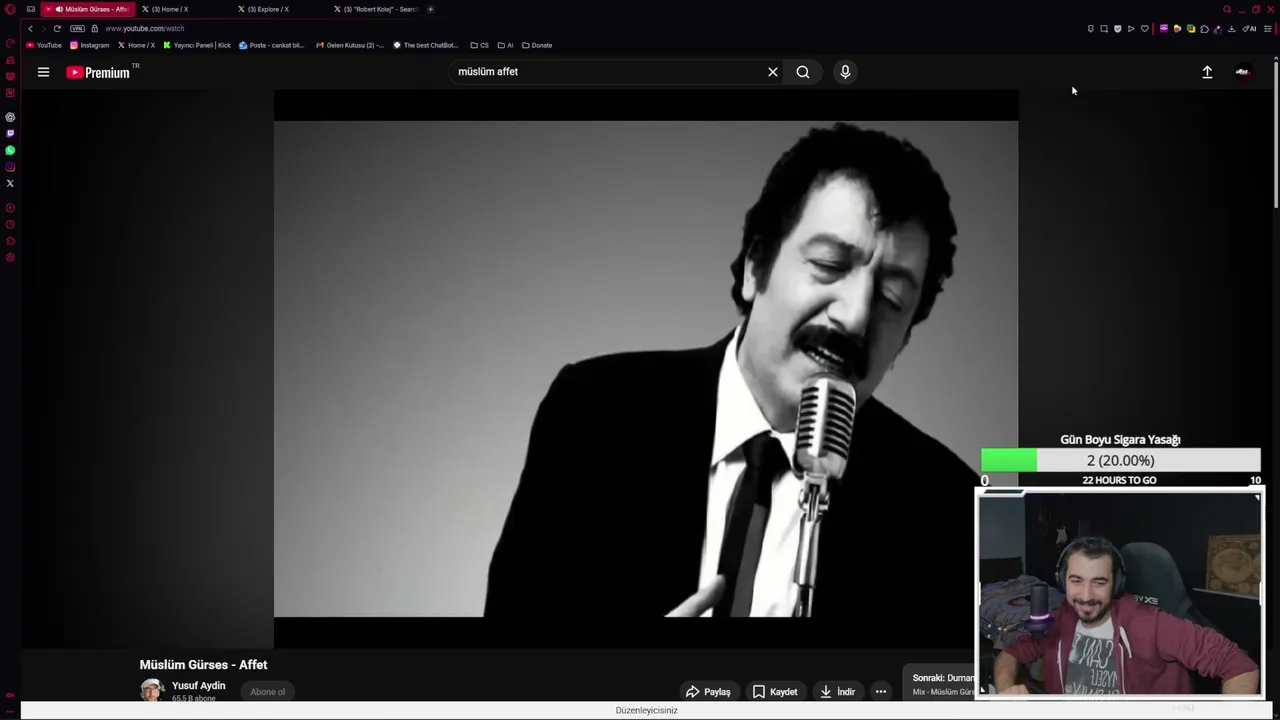Open the Easy Setup sliders menu
This screenshot has height=720, width=1280.
[1267, 29]
